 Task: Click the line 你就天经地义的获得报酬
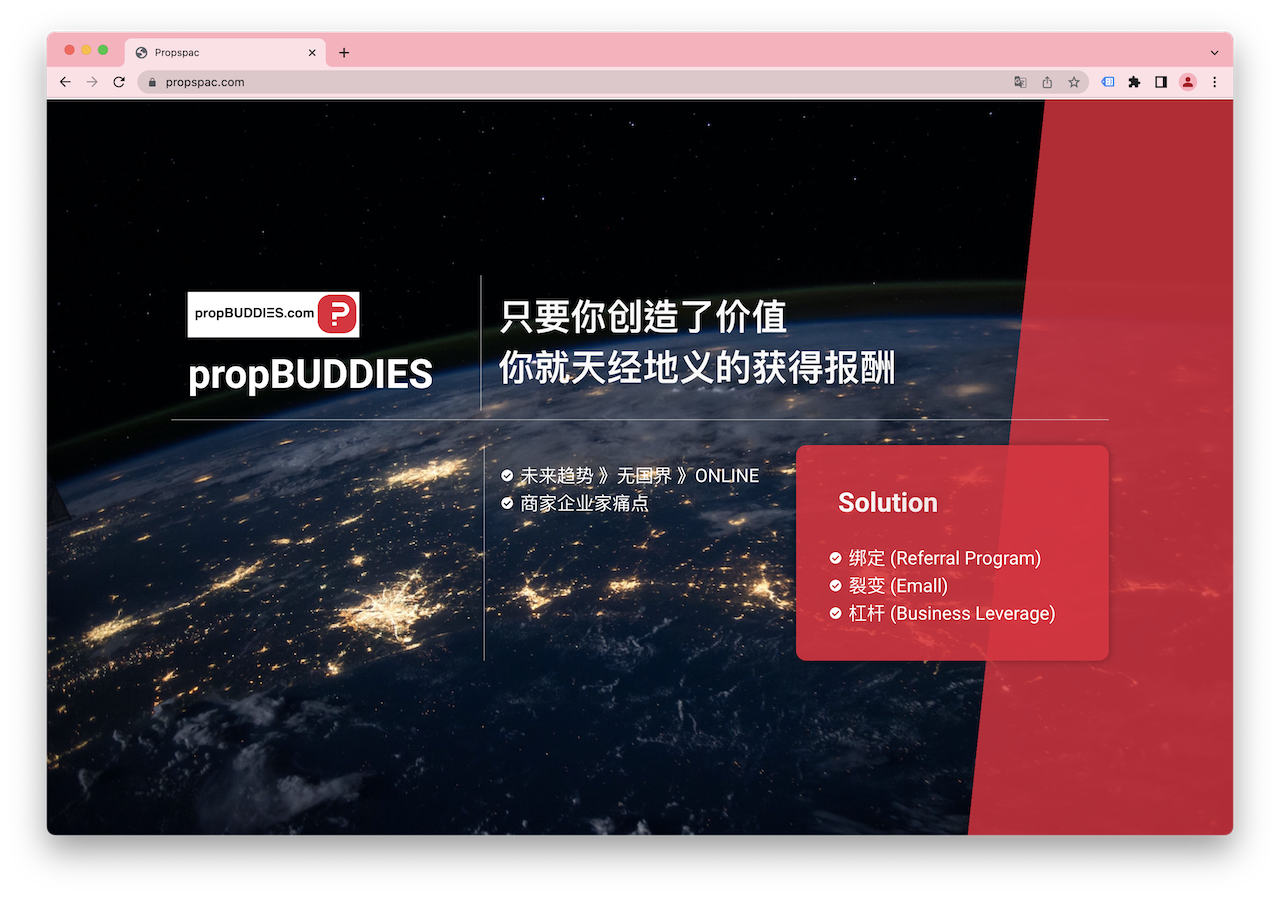(x=697, y=368)
